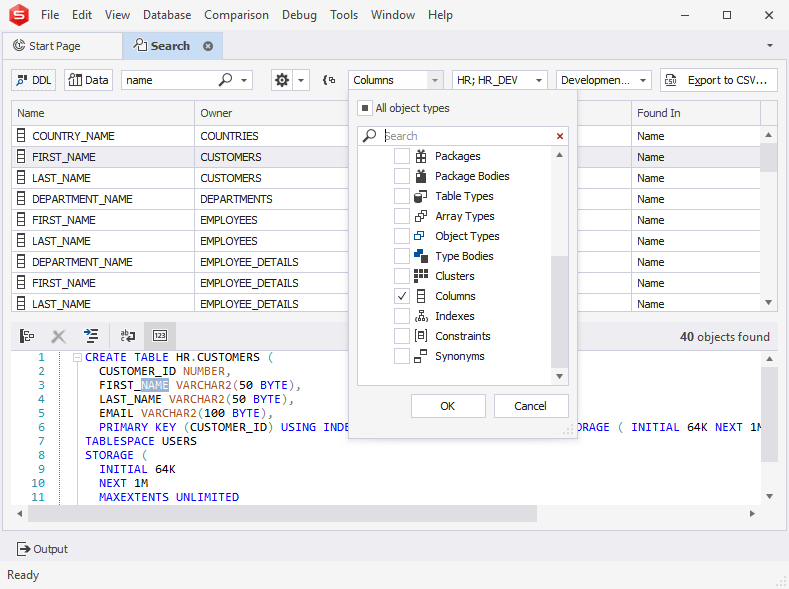The height and width of the screenshot is (589, 789).
Task: Open the File menu
Action: 50,15
